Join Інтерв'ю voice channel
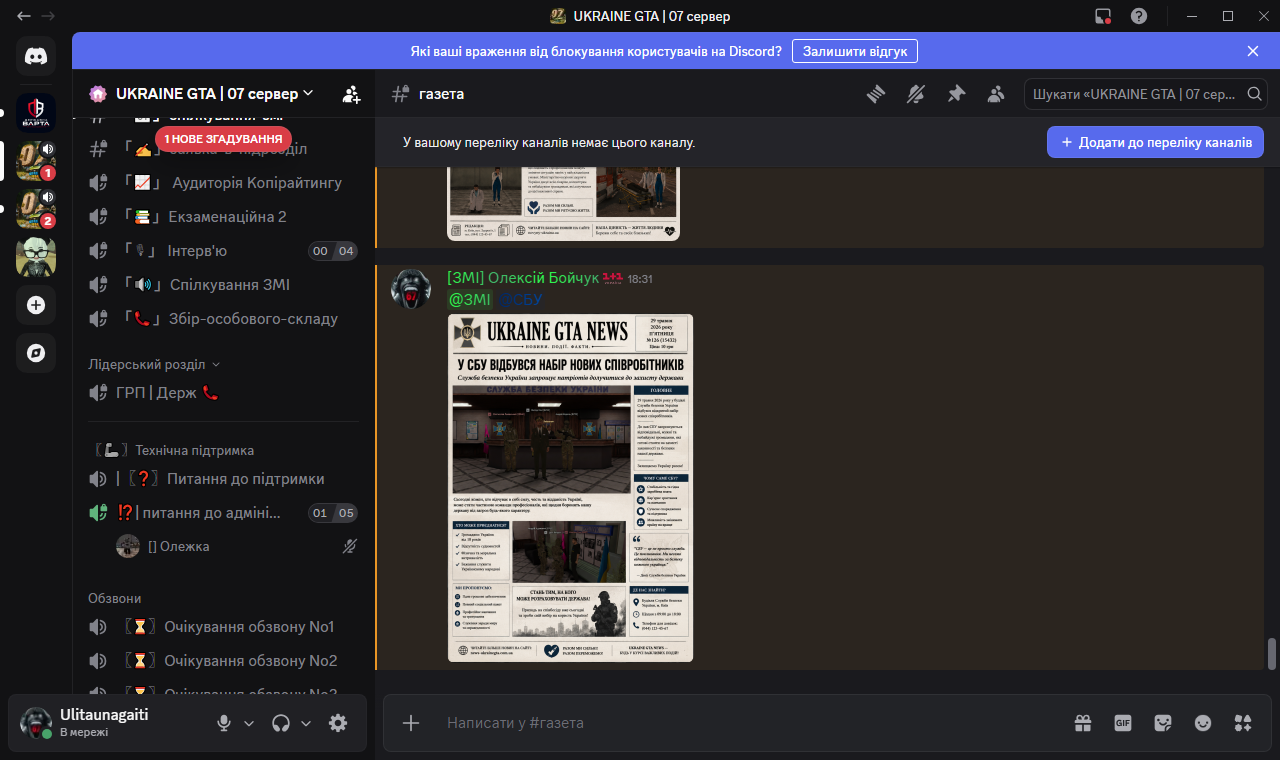This screenshot has width=1280, height=760. coord(222,250)
